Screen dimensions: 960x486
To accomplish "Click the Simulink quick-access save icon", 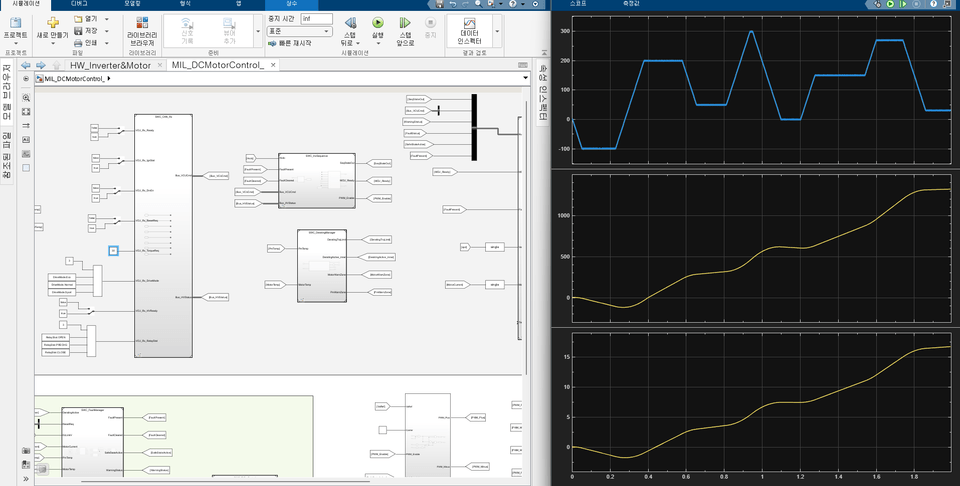I will [x=439, y=4].
